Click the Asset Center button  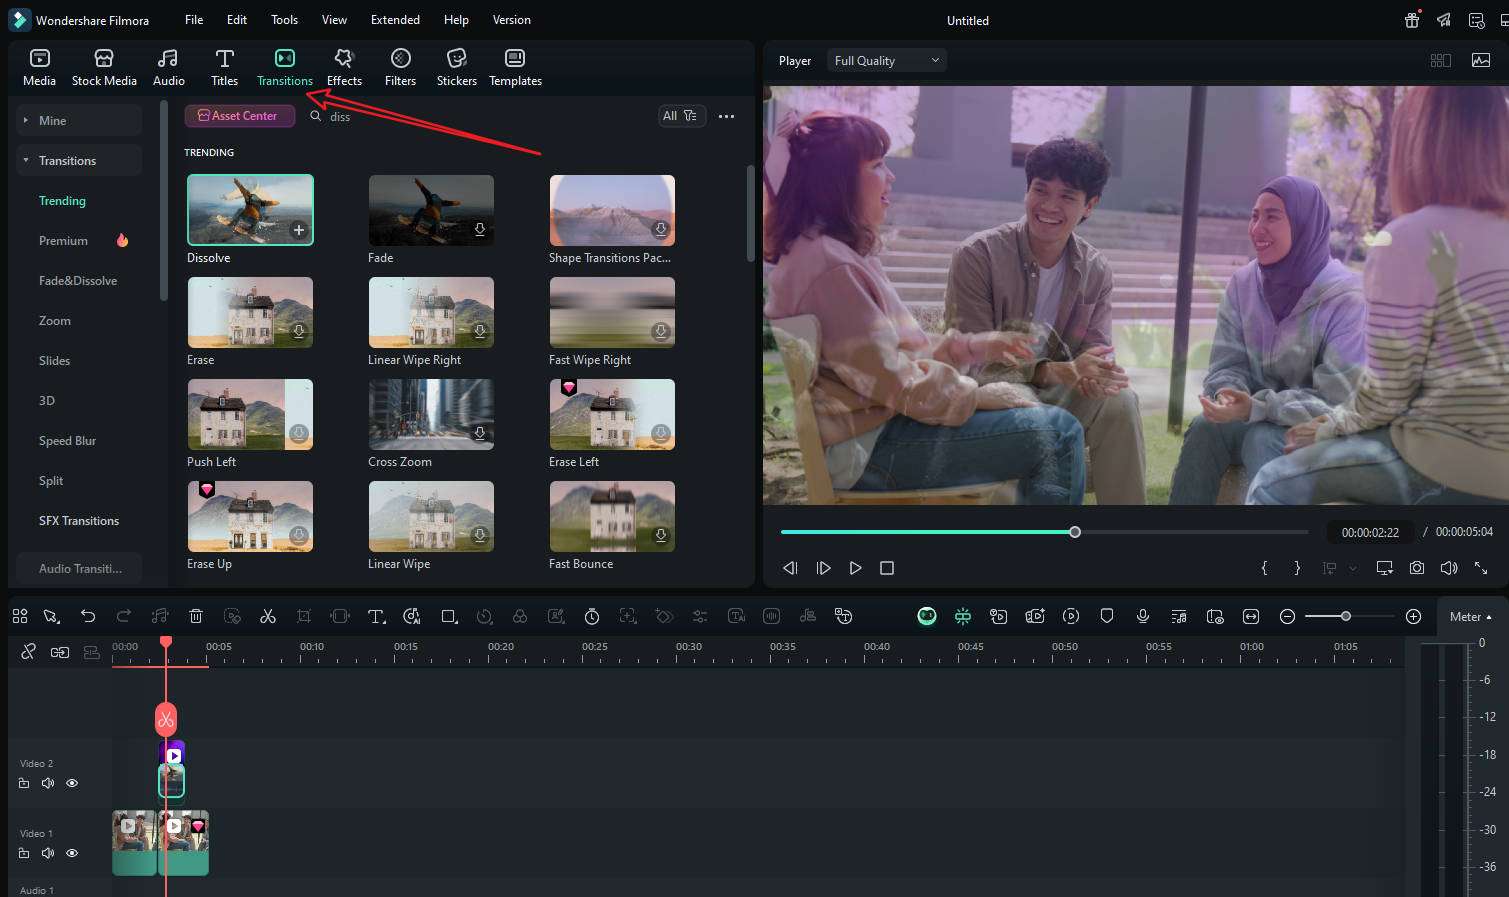point(239,116)
